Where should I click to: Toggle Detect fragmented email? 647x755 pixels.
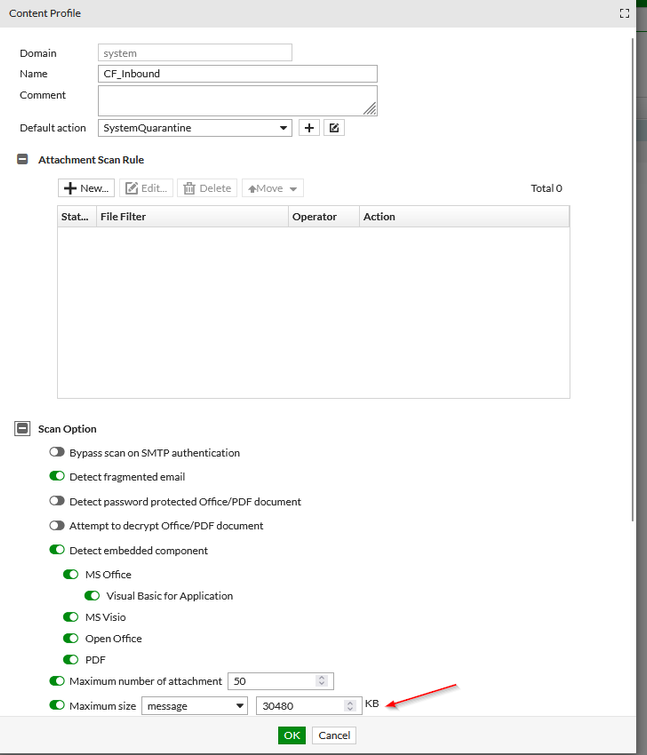pyautogui.click(x=57, y=476)
